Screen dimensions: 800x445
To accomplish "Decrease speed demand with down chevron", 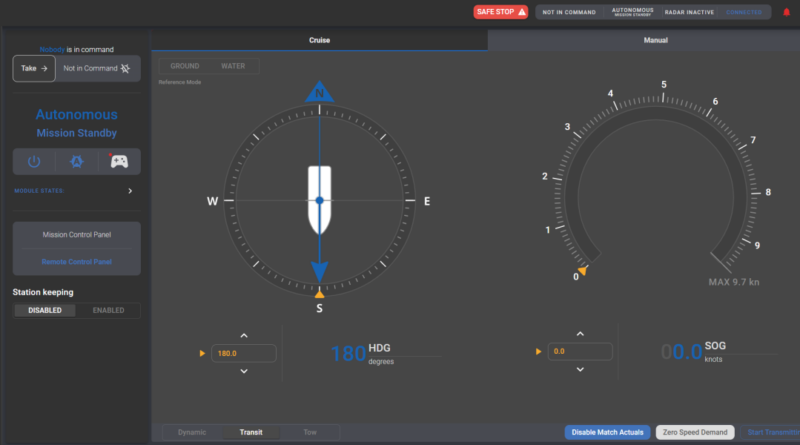I will 578,371.
